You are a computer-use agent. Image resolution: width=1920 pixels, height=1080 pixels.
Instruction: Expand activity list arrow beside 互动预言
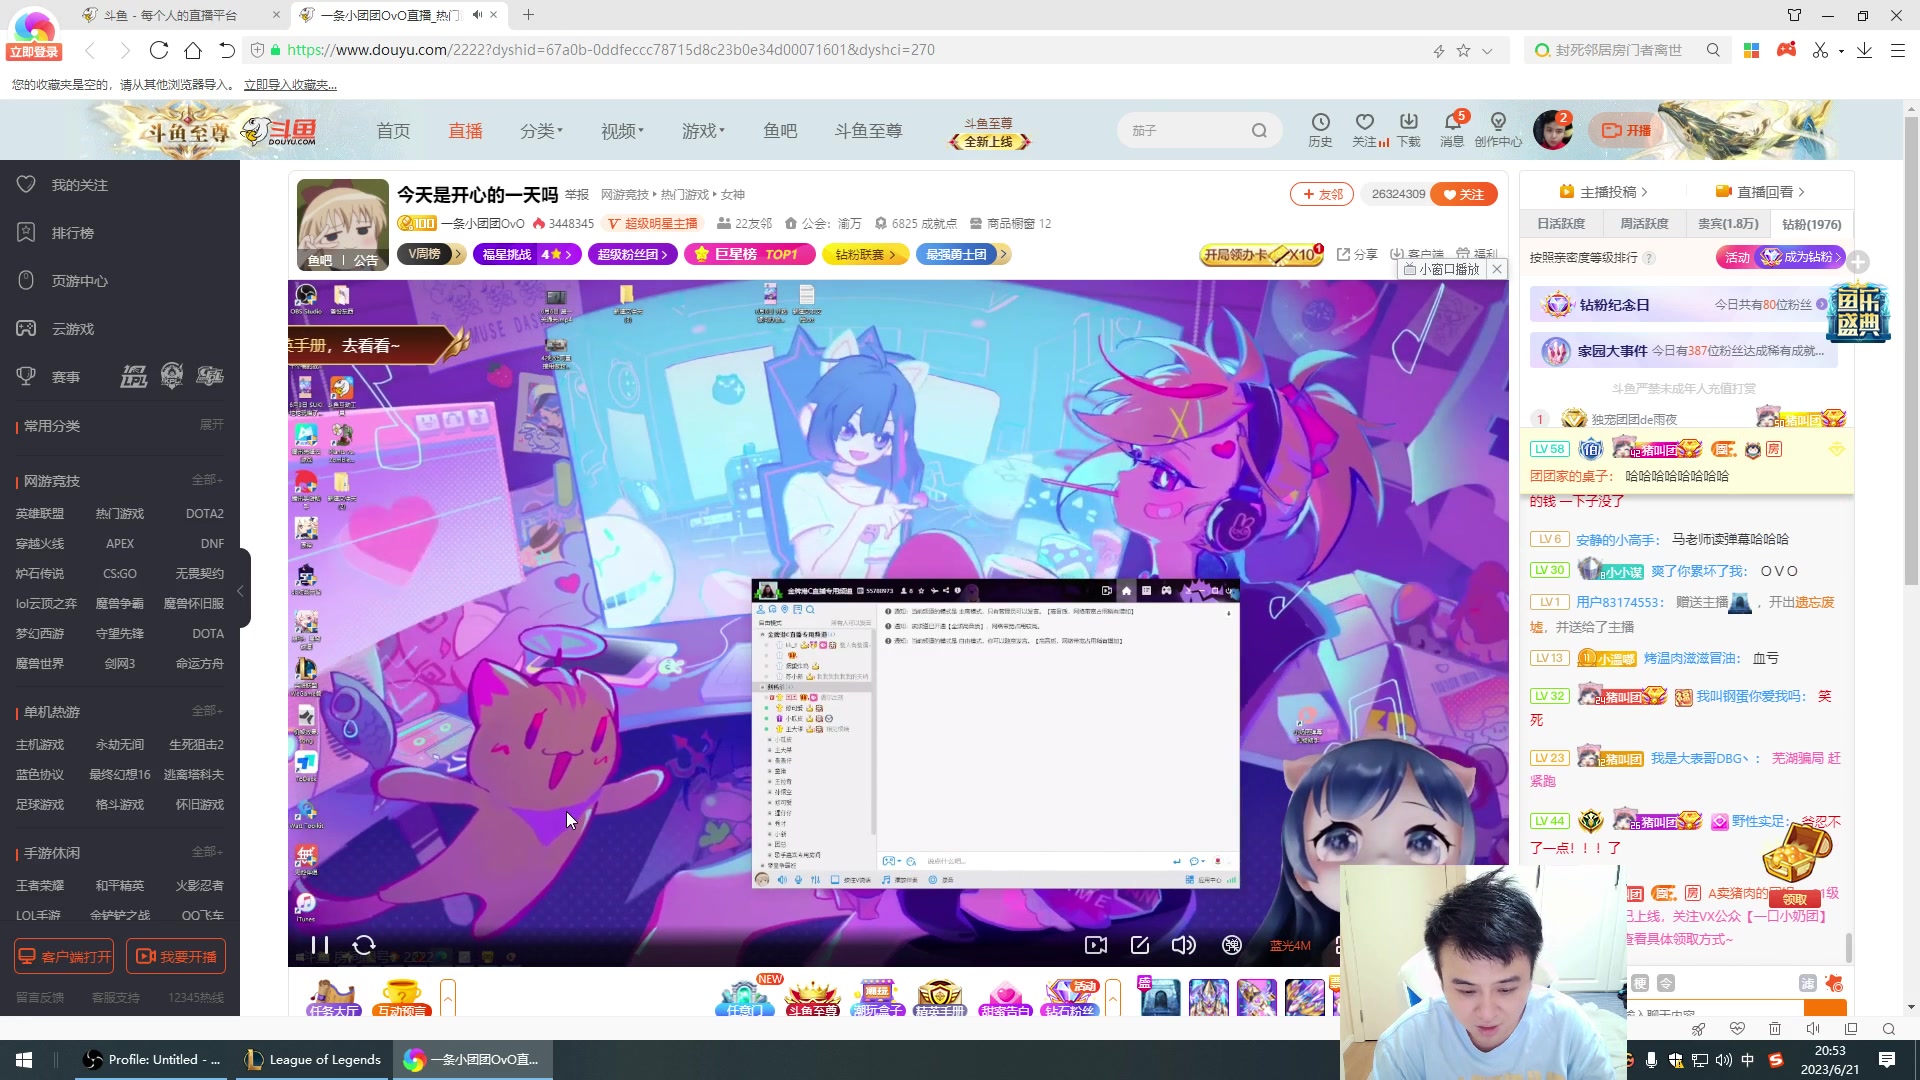448,997
